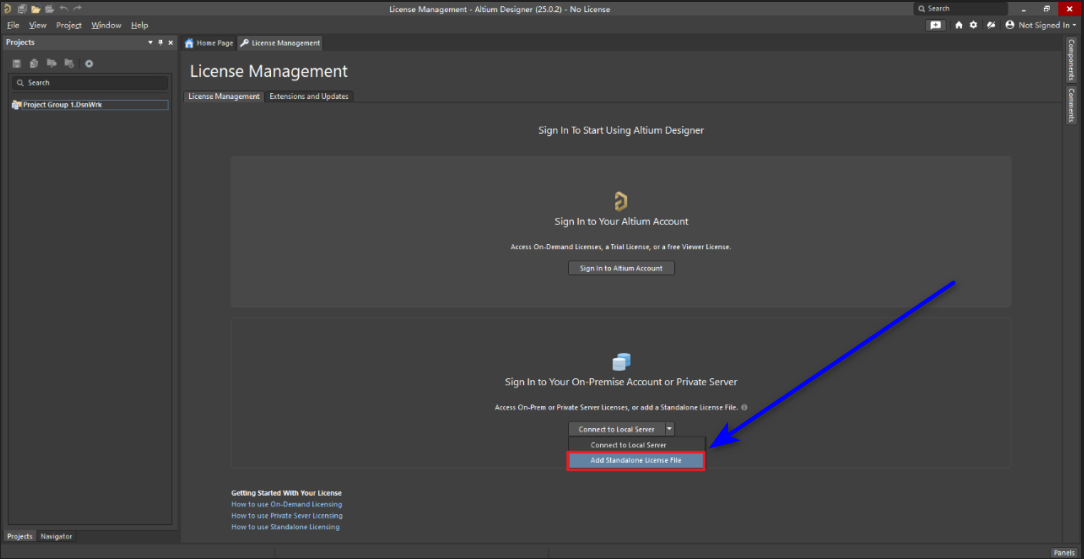The width and height of the screenshot is (1084, 559).
Task: Select the License Management sub-tab
Action: tap(224, 97)
